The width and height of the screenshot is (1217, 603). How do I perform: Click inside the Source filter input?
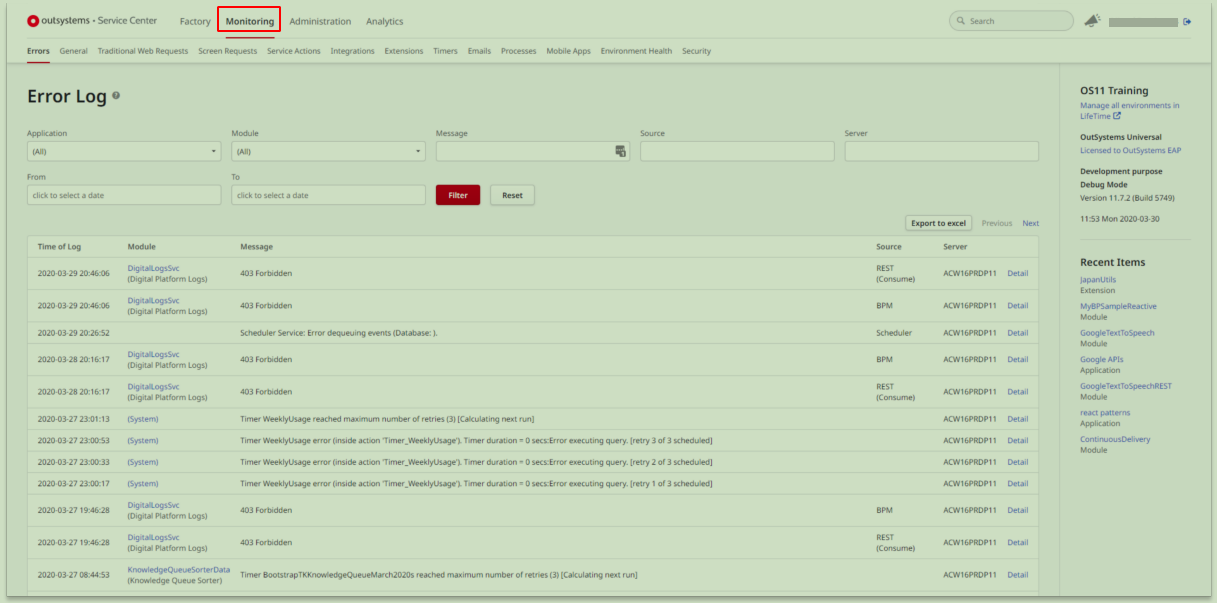[737, 150]
